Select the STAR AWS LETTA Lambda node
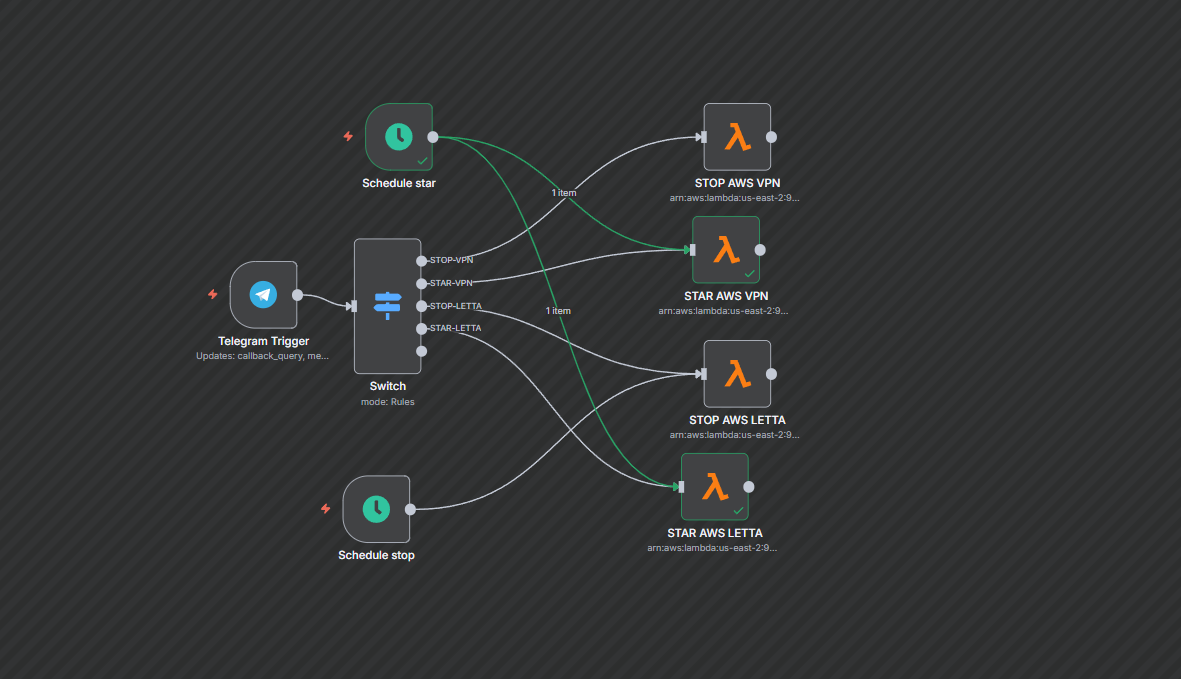Screen dimensions: 1181x679 pos(714,487)
